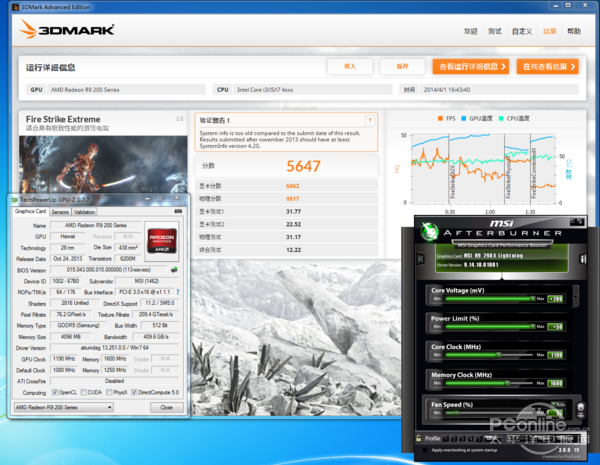Expand the Core Voltage options arrow in Afterburner
600x465 pixels.
pos(576,296)
